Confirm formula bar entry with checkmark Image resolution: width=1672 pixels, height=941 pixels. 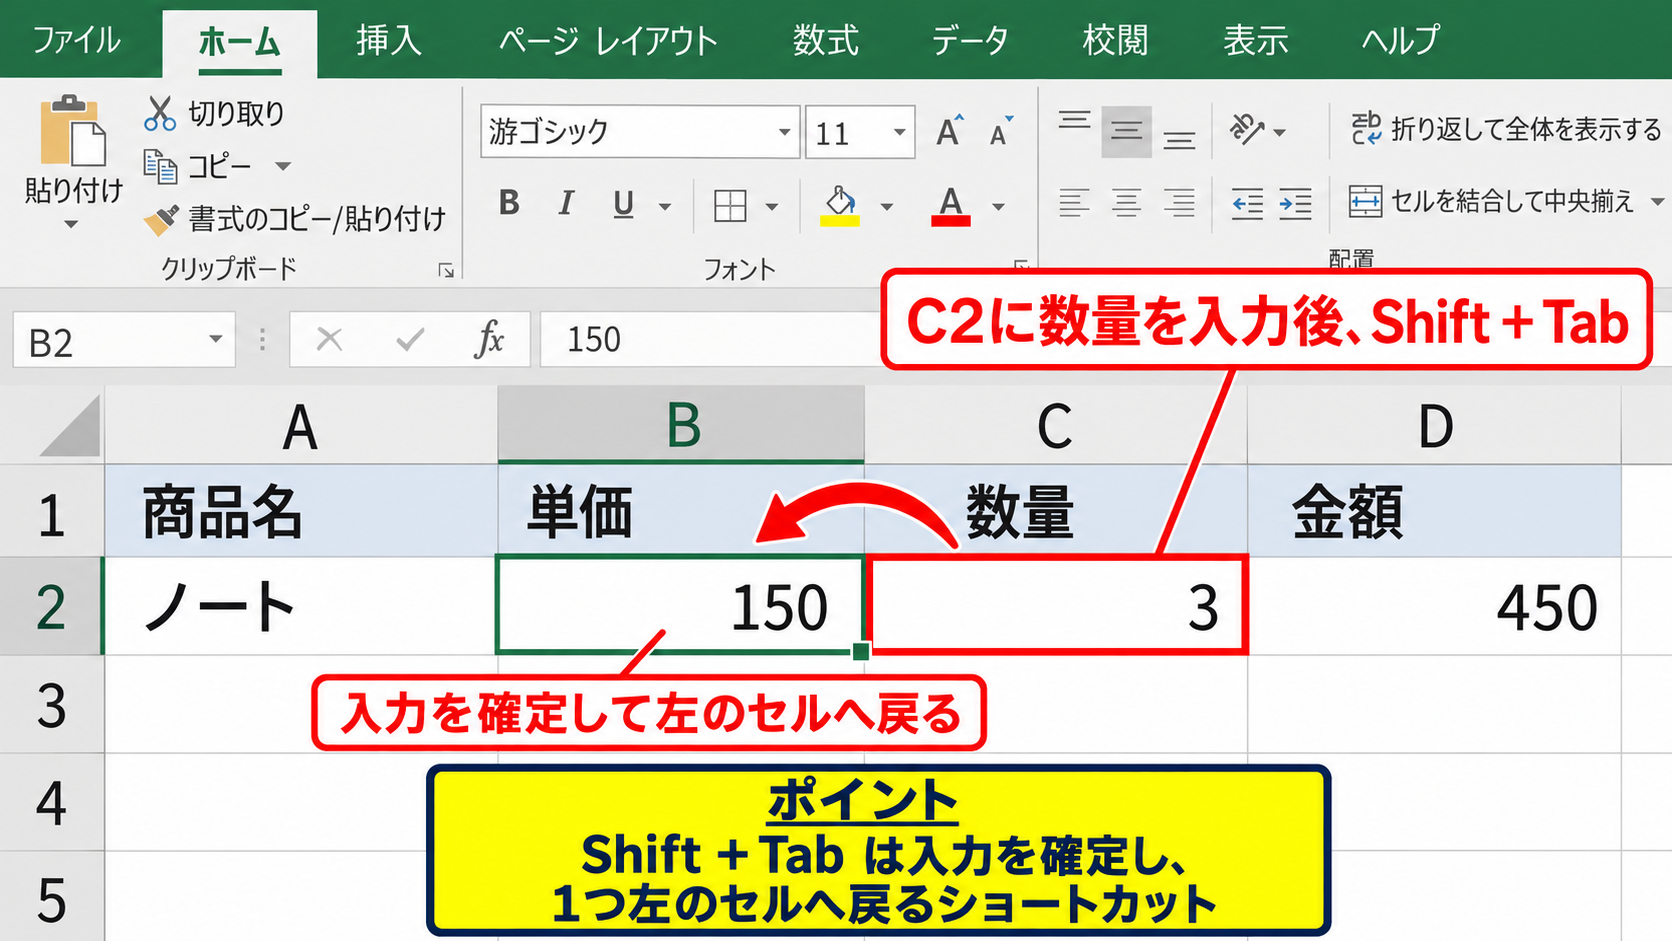pyautogui.click(x=410, y=340)
